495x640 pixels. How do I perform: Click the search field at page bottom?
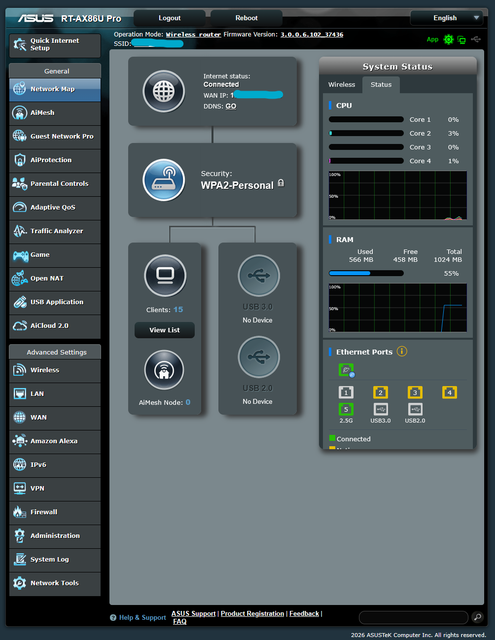click(413, 617)
